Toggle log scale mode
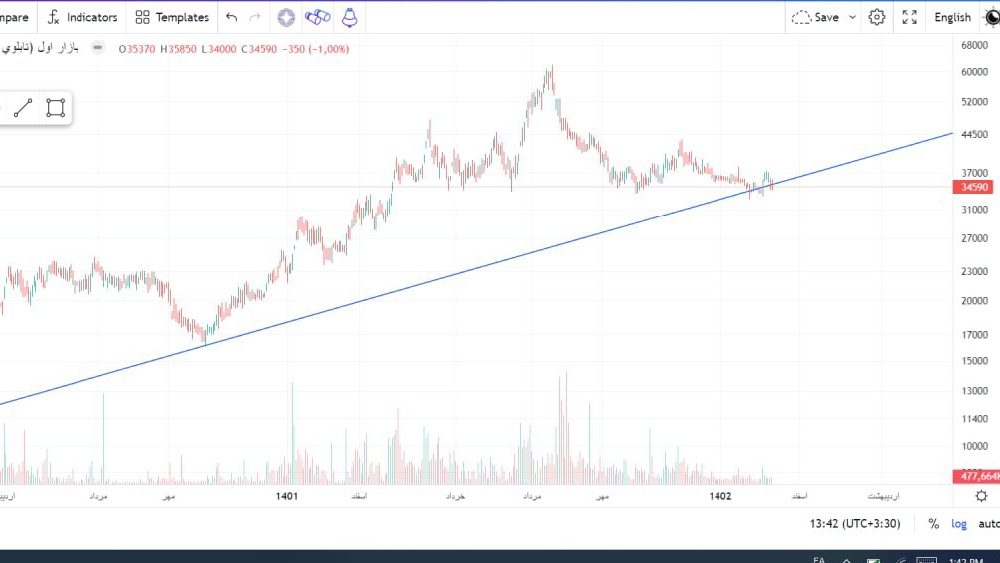This screenshot has height=563, width=1000. tap(959, 524)
